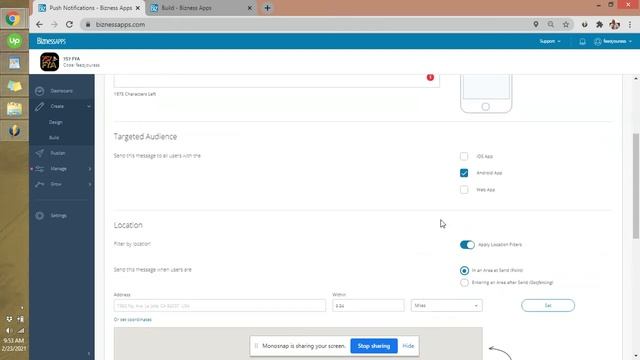Click the Address input field

click(220, 306)
